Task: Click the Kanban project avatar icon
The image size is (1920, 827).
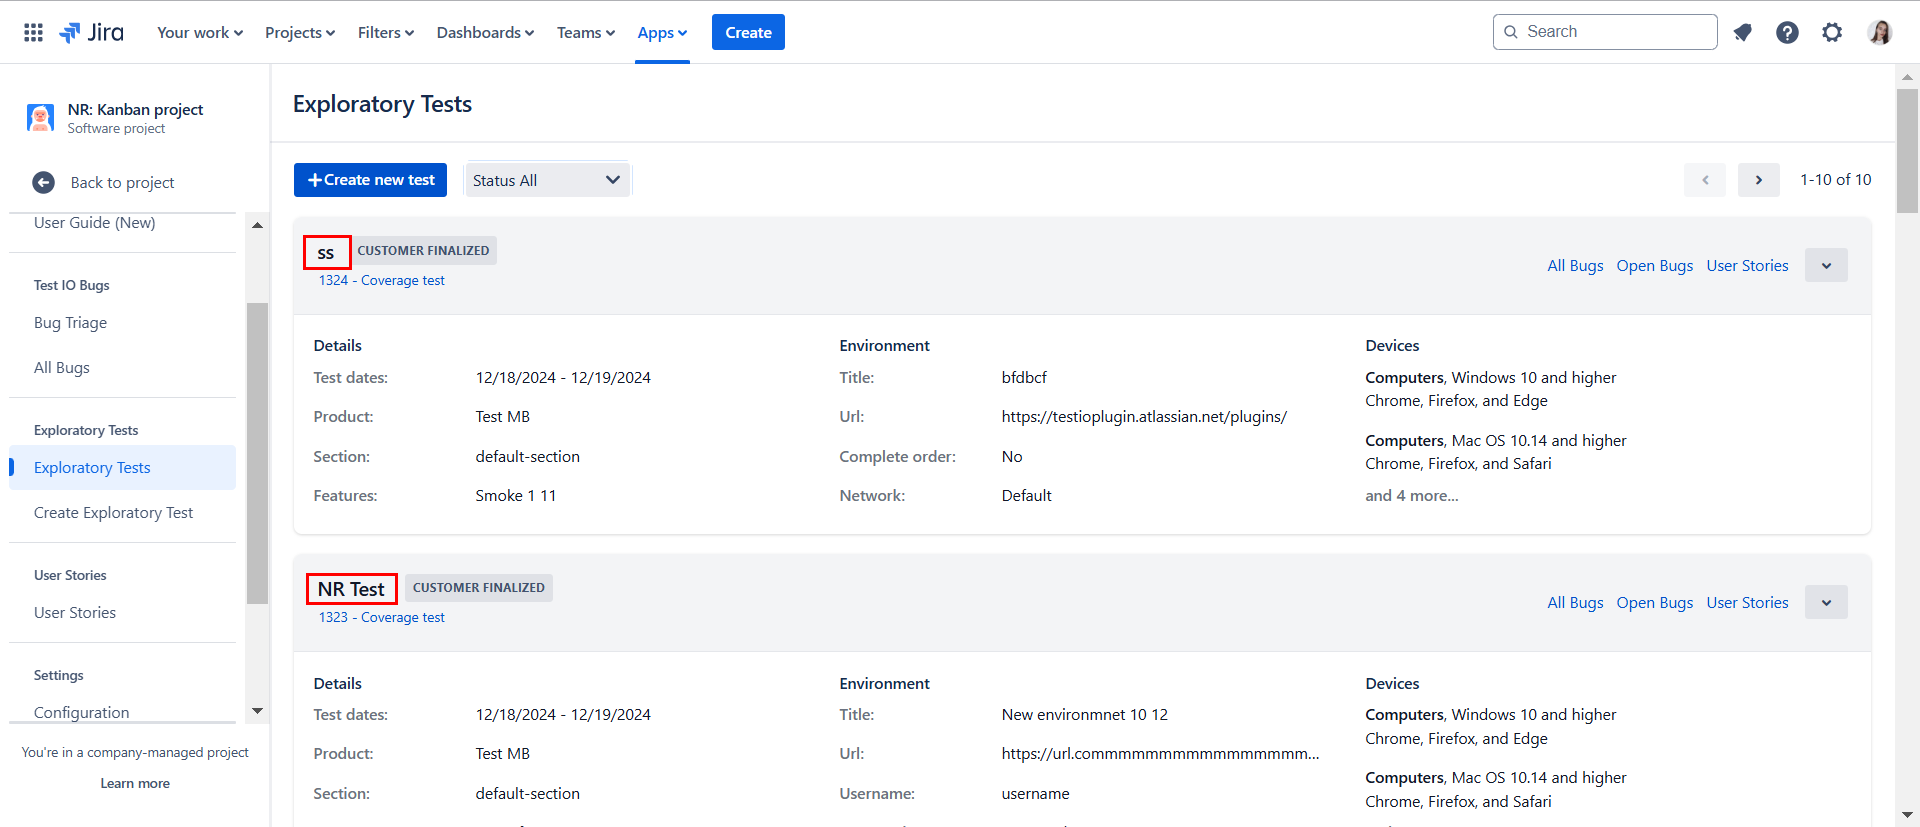Action: (x=40, y=117)
